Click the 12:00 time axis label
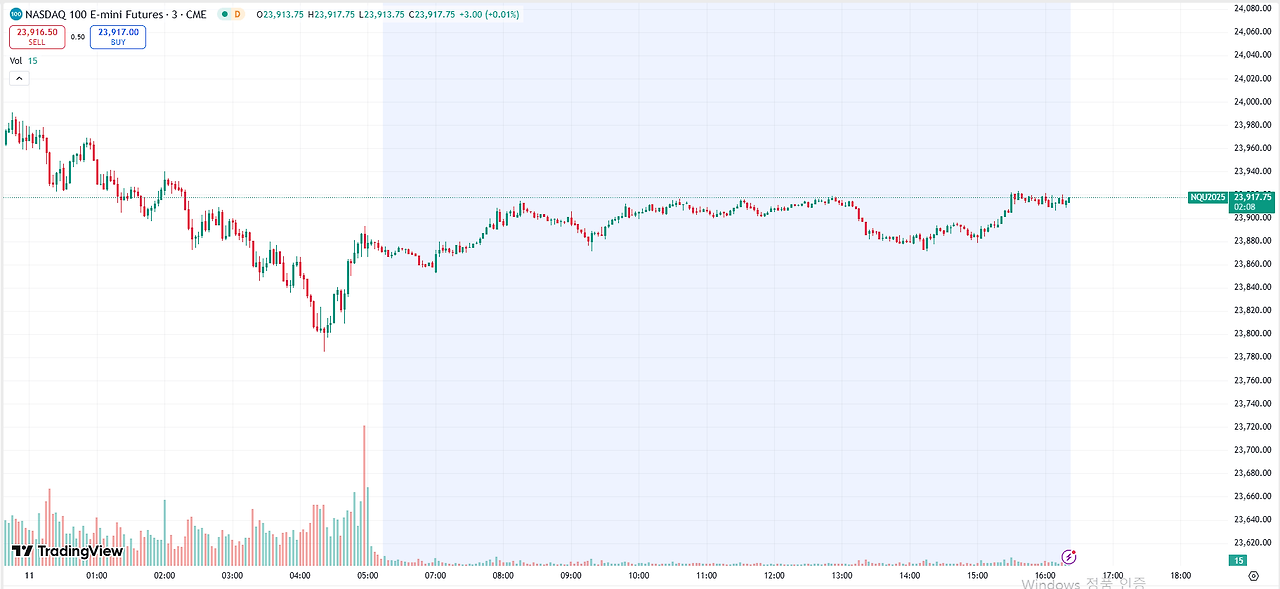Viewport: 1280px width, 589px height. coord(774,576)
